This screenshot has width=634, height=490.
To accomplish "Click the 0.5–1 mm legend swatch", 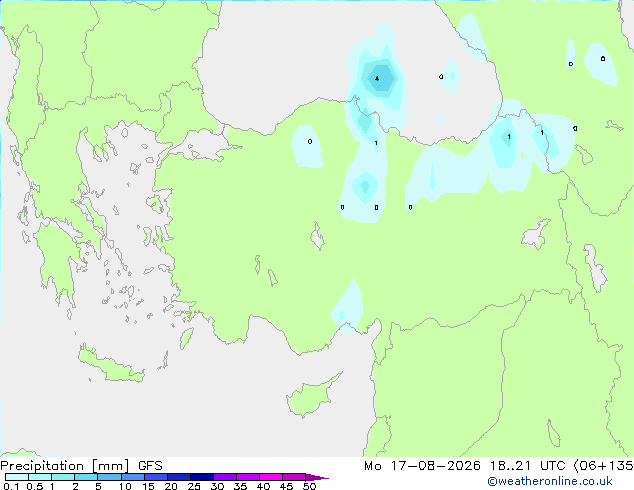I will click(x=40, y=477).
